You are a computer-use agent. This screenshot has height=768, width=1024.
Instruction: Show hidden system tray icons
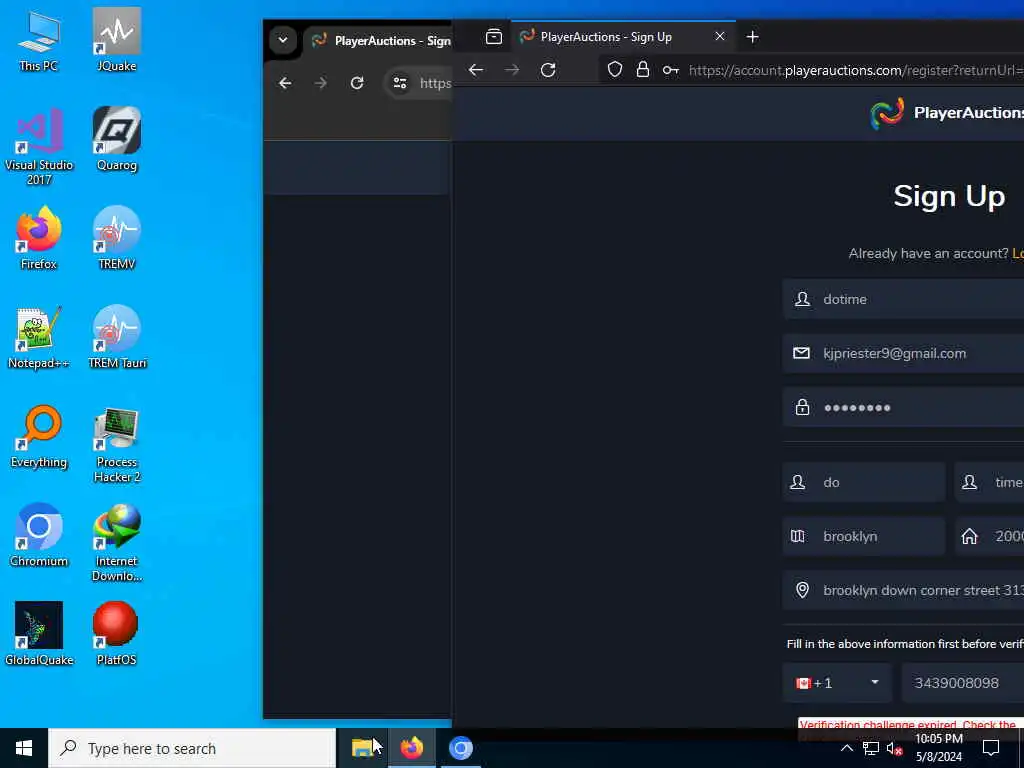(846, 748)
